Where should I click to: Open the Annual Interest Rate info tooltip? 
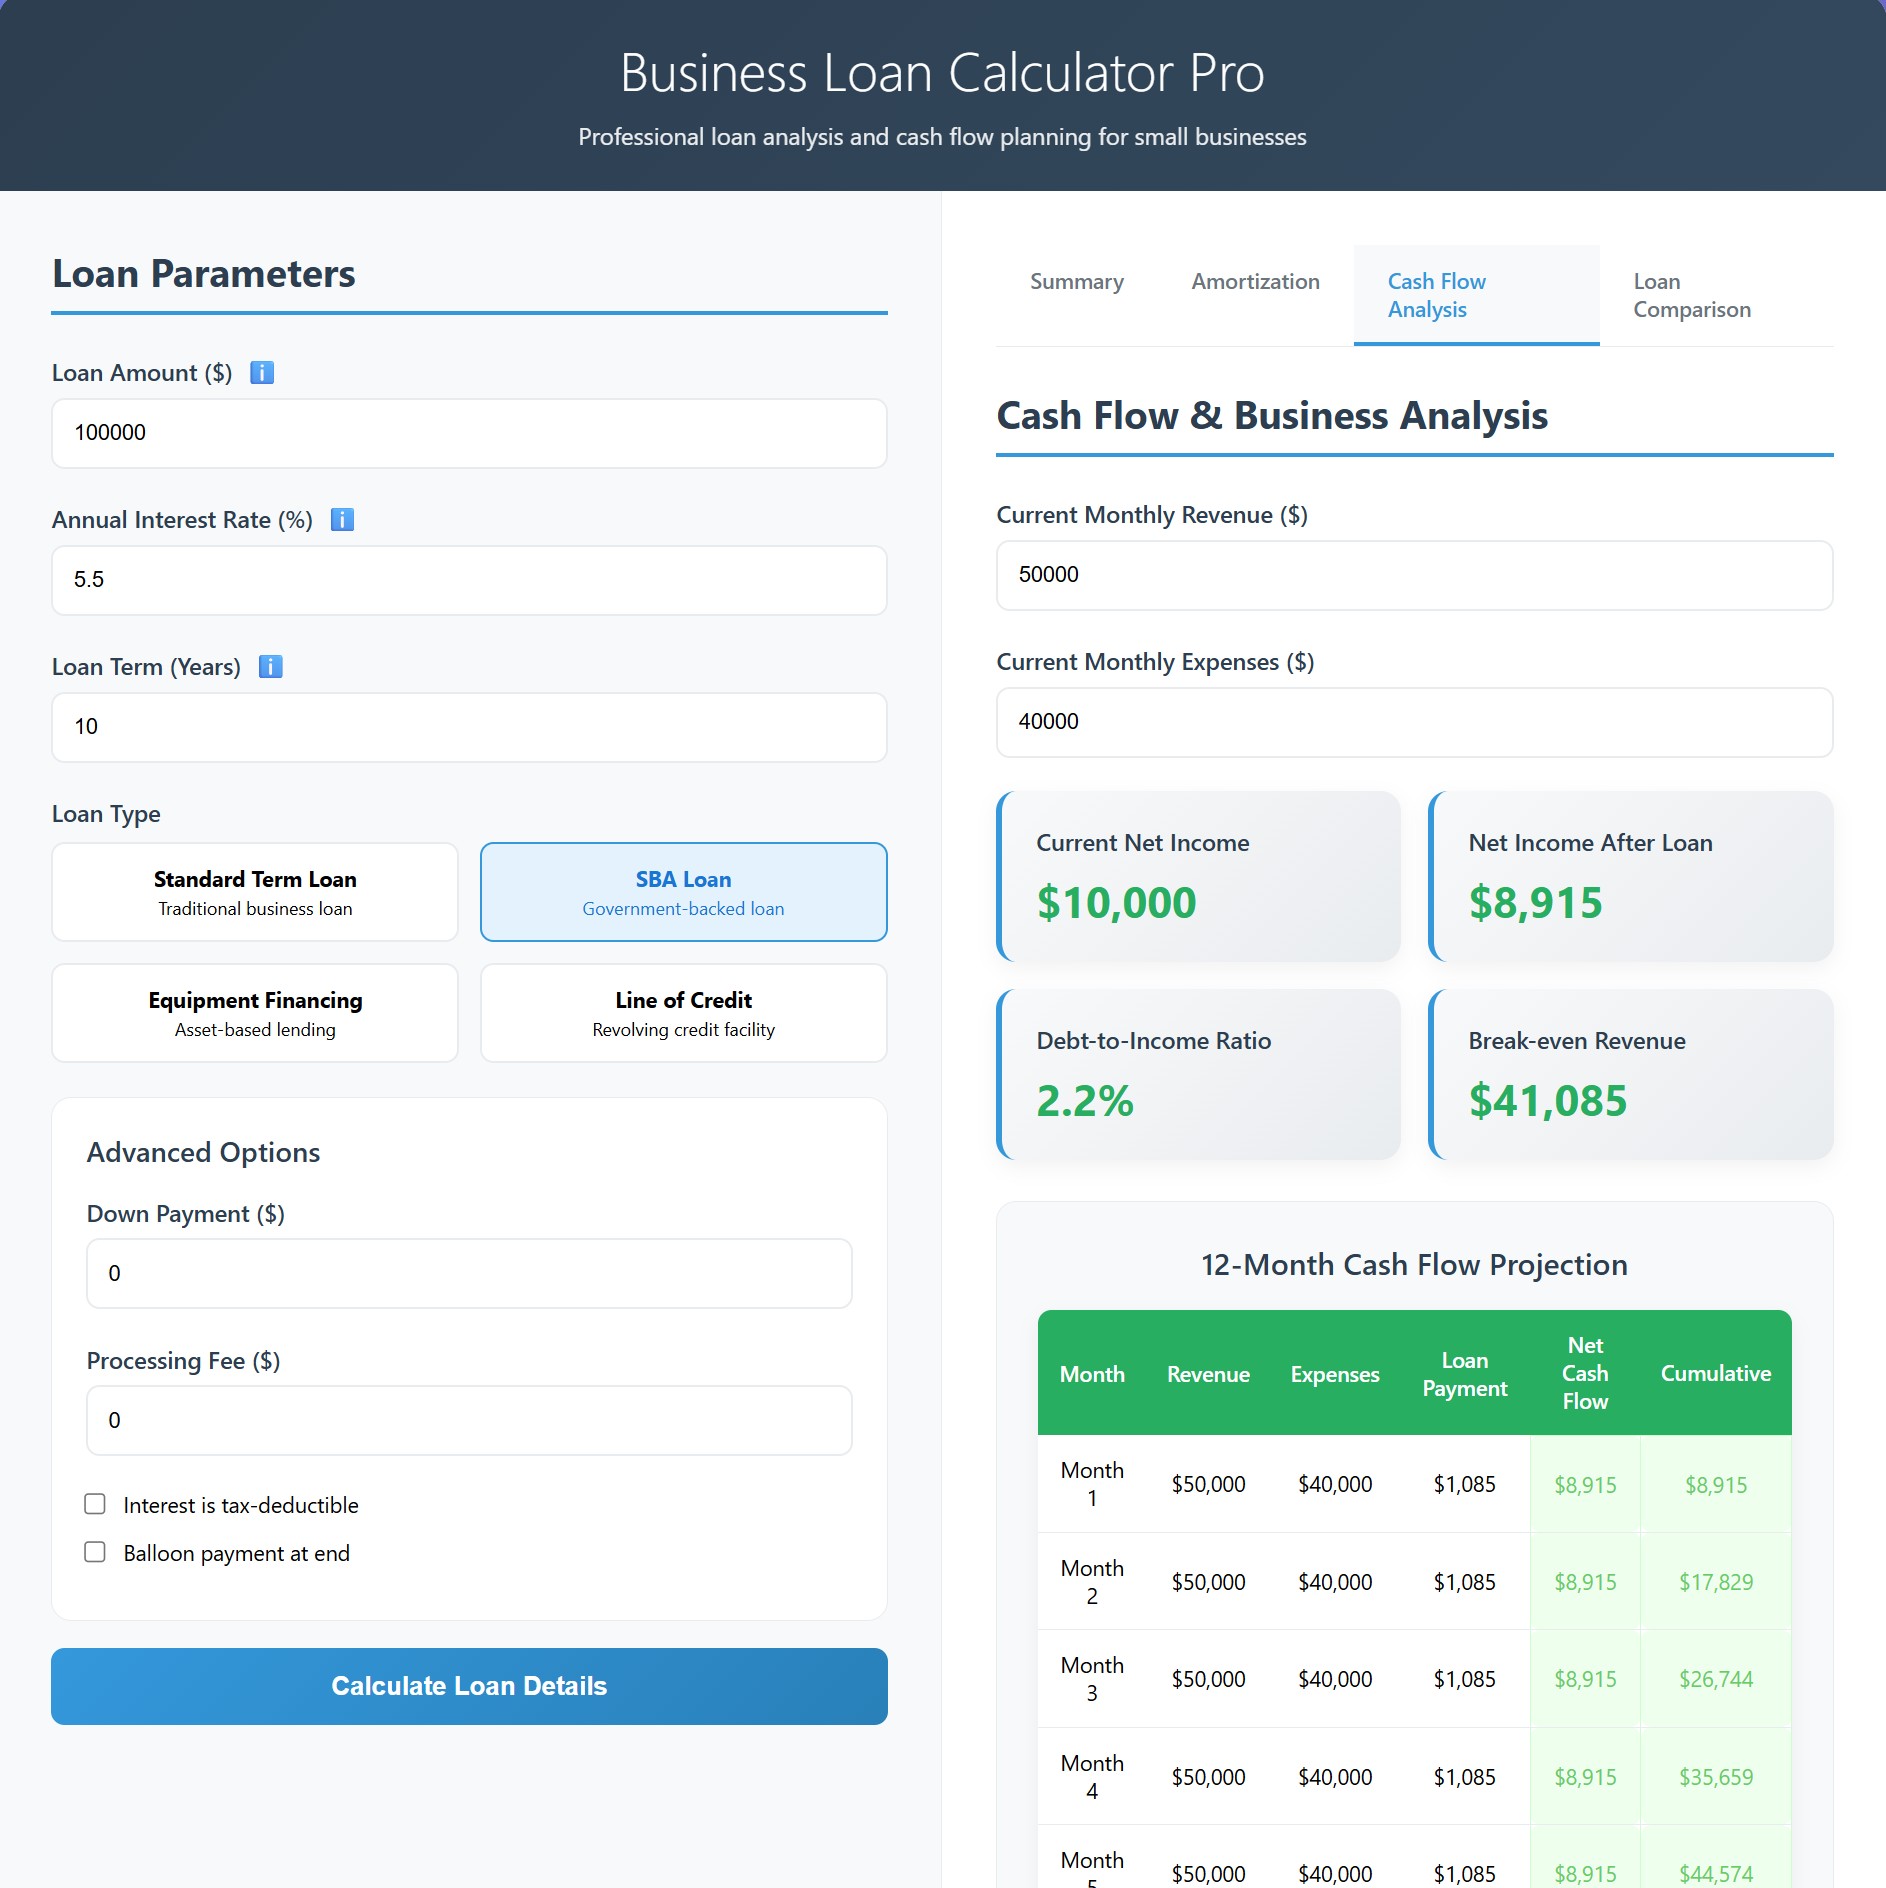tap(343, 519)
